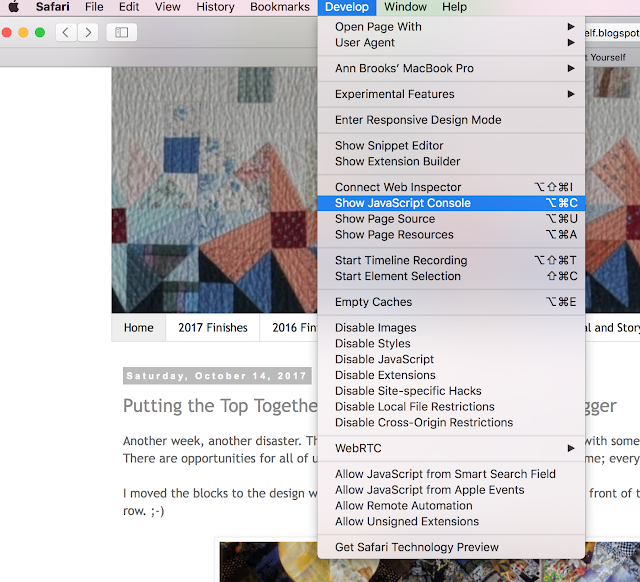Toggle Disable Styles option
Viewport: 640px width, 582px height.
pos(451,344)
